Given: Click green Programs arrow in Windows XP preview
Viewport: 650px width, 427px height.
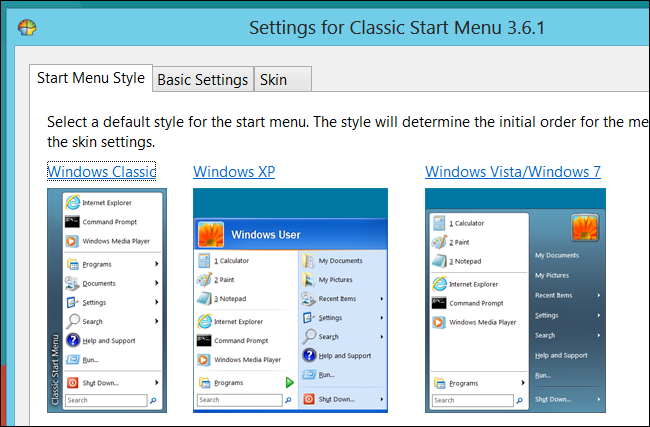Looking at the screenshot, I should [x=289, y=382].
